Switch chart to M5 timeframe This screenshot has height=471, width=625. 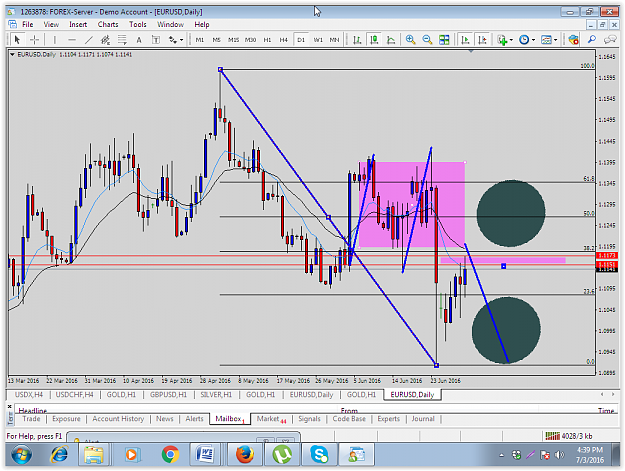point(216,39)
